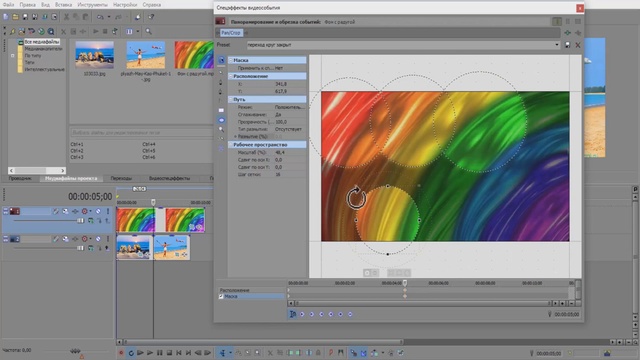Expand the По типу tree node
640x360 pixels.
(x=13, y=56)
